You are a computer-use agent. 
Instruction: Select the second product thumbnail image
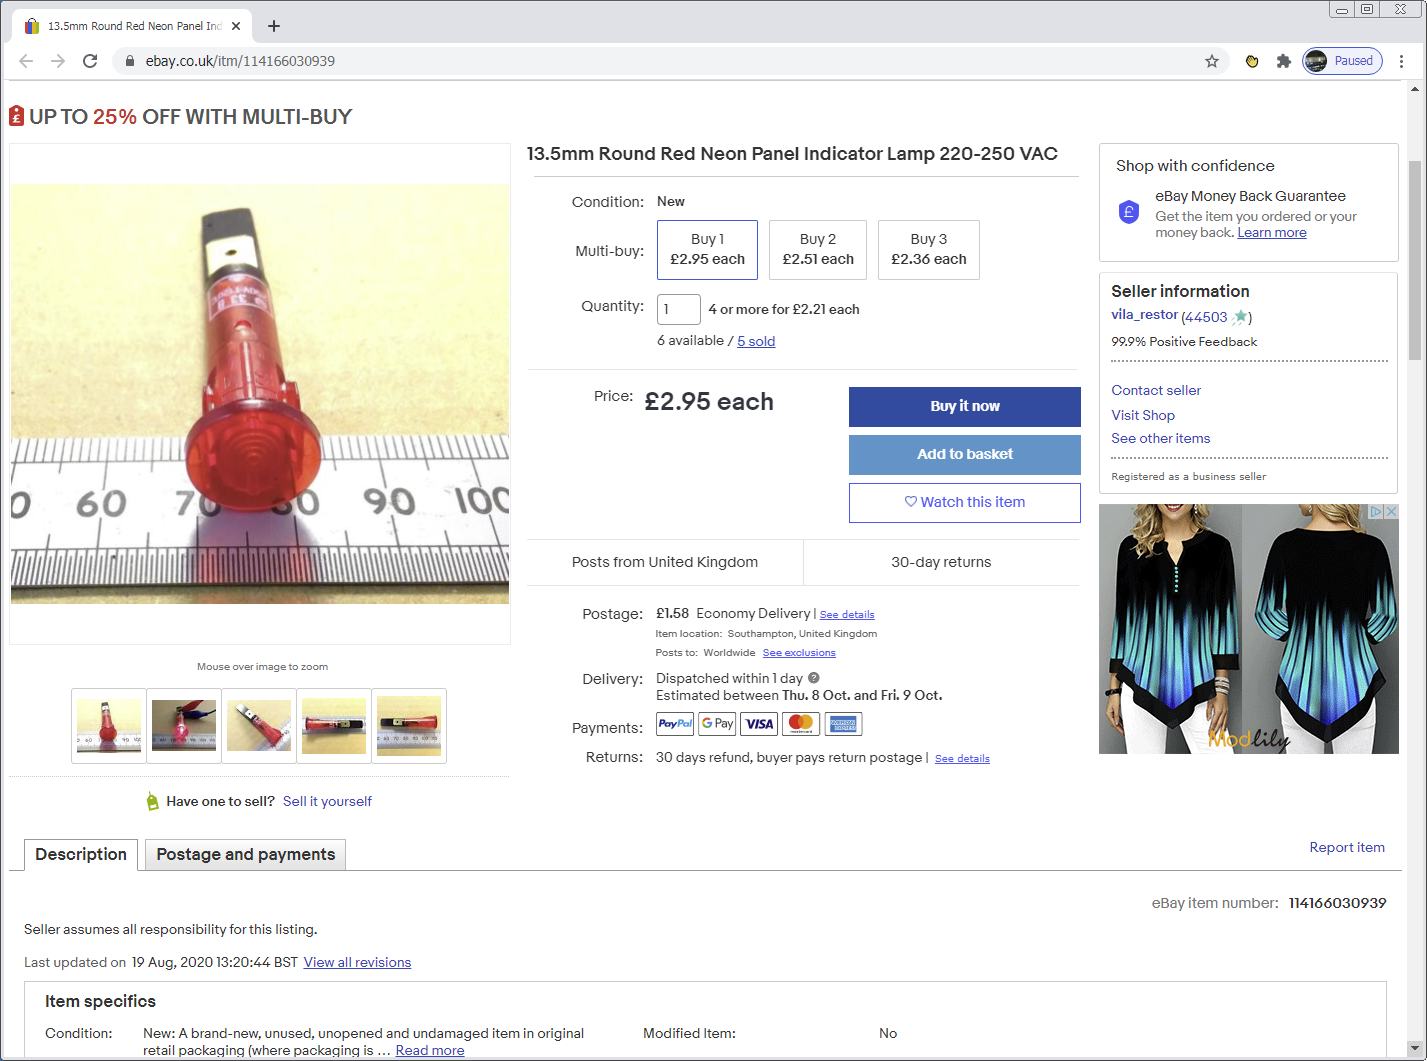pos(183,726)
